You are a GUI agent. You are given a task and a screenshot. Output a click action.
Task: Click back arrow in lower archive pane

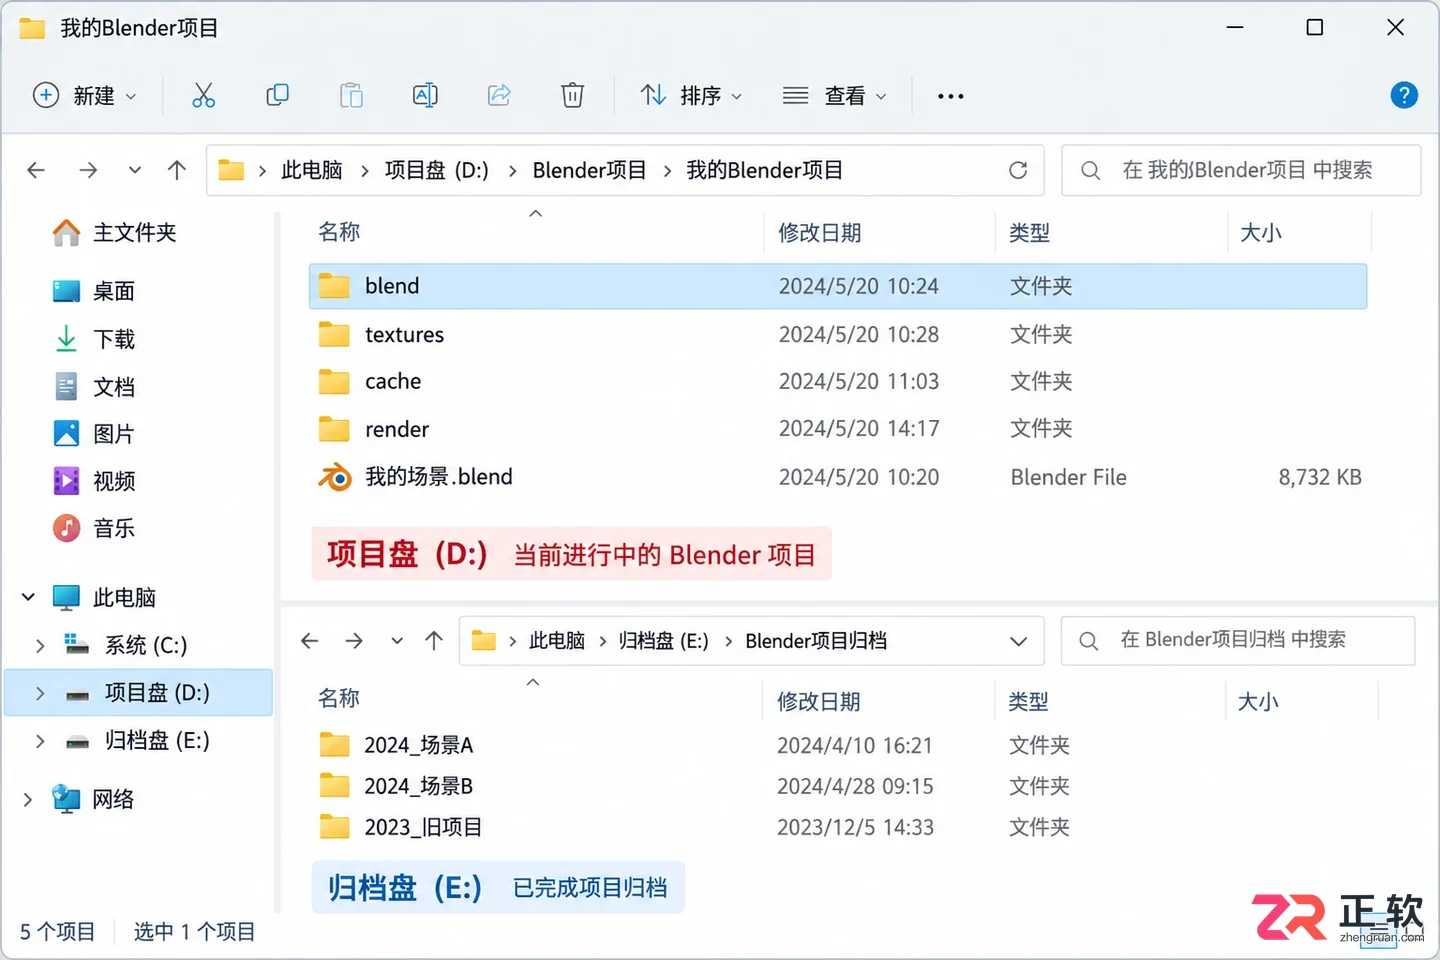coord(310,640)
